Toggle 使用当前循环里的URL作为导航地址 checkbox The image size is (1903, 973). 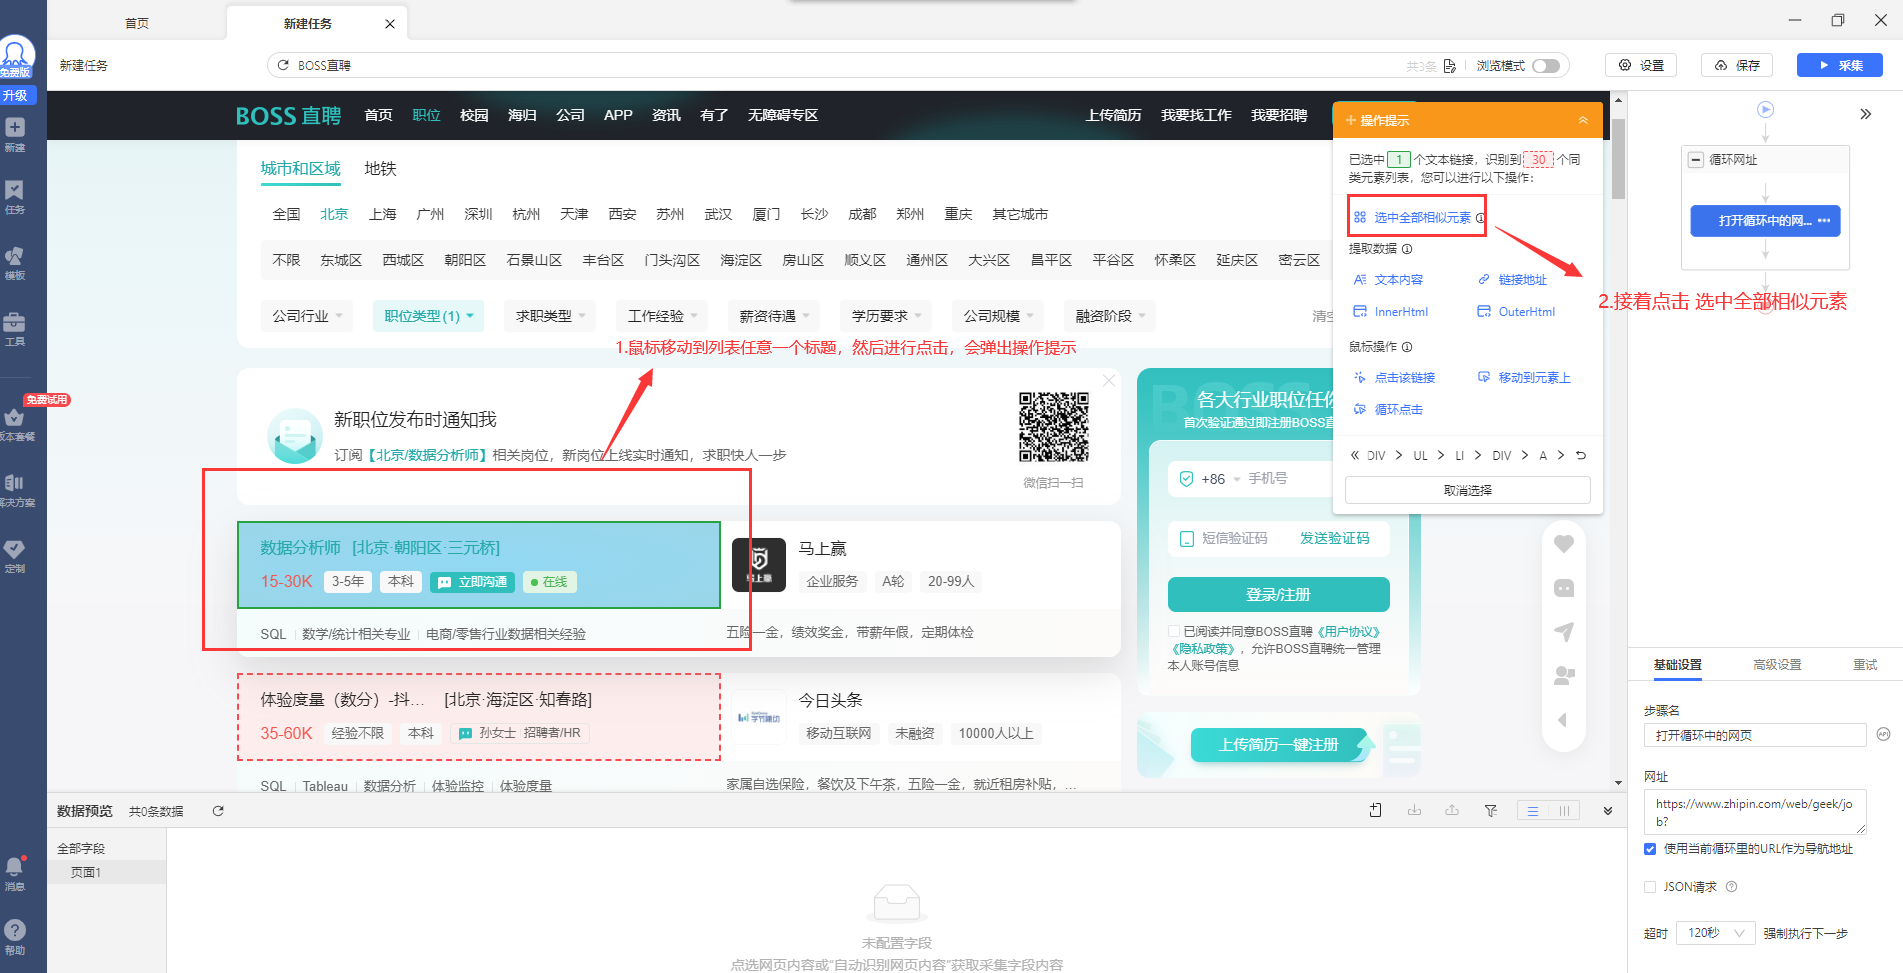(x=1650, y=849)
